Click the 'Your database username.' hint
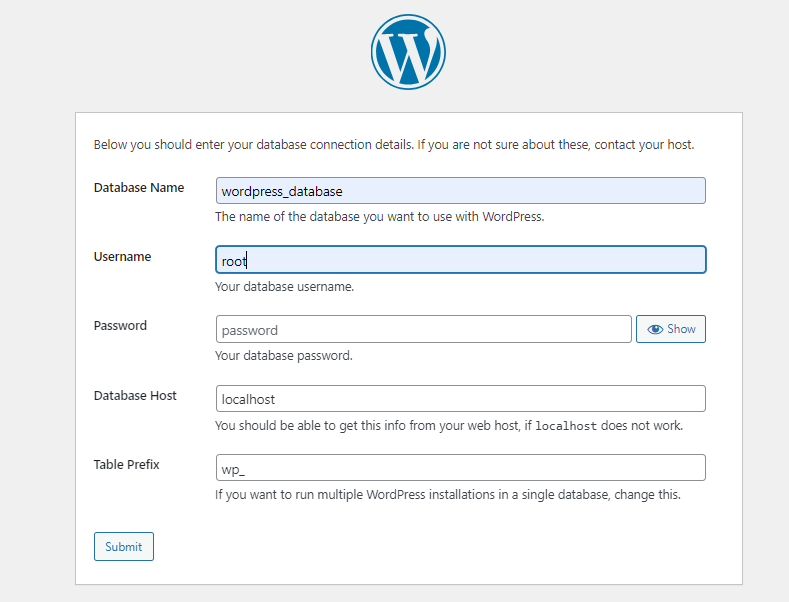The width and height of the screenshot is (789, 602). pyautogui.click(x=284, y=287)
